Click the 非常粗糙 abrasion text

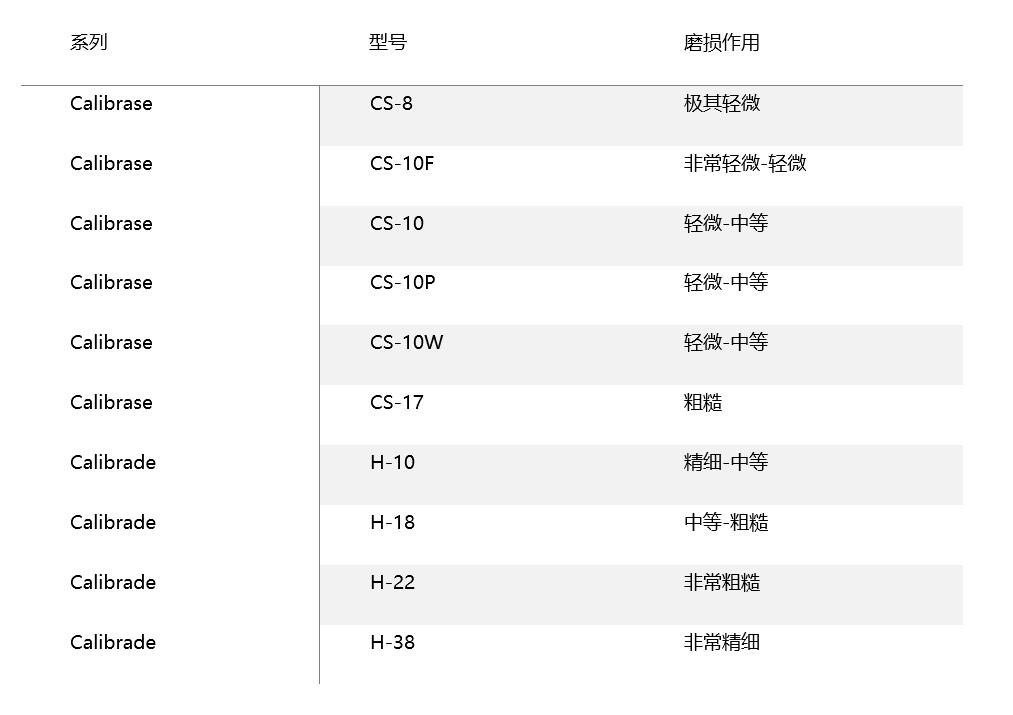(x=722, y=583)
